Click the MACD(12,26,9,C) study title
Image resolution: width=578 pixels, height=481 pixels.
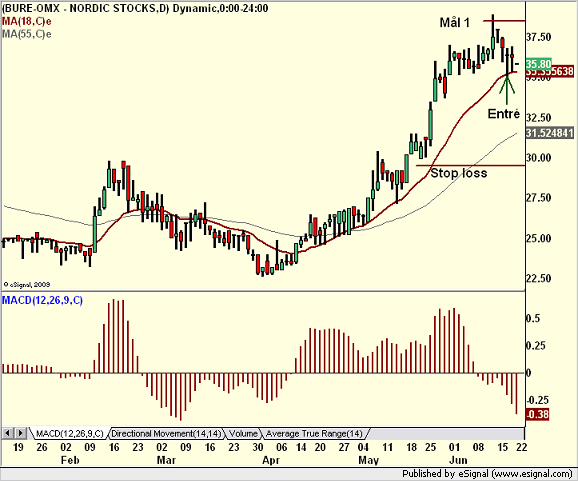pos(42,300)
